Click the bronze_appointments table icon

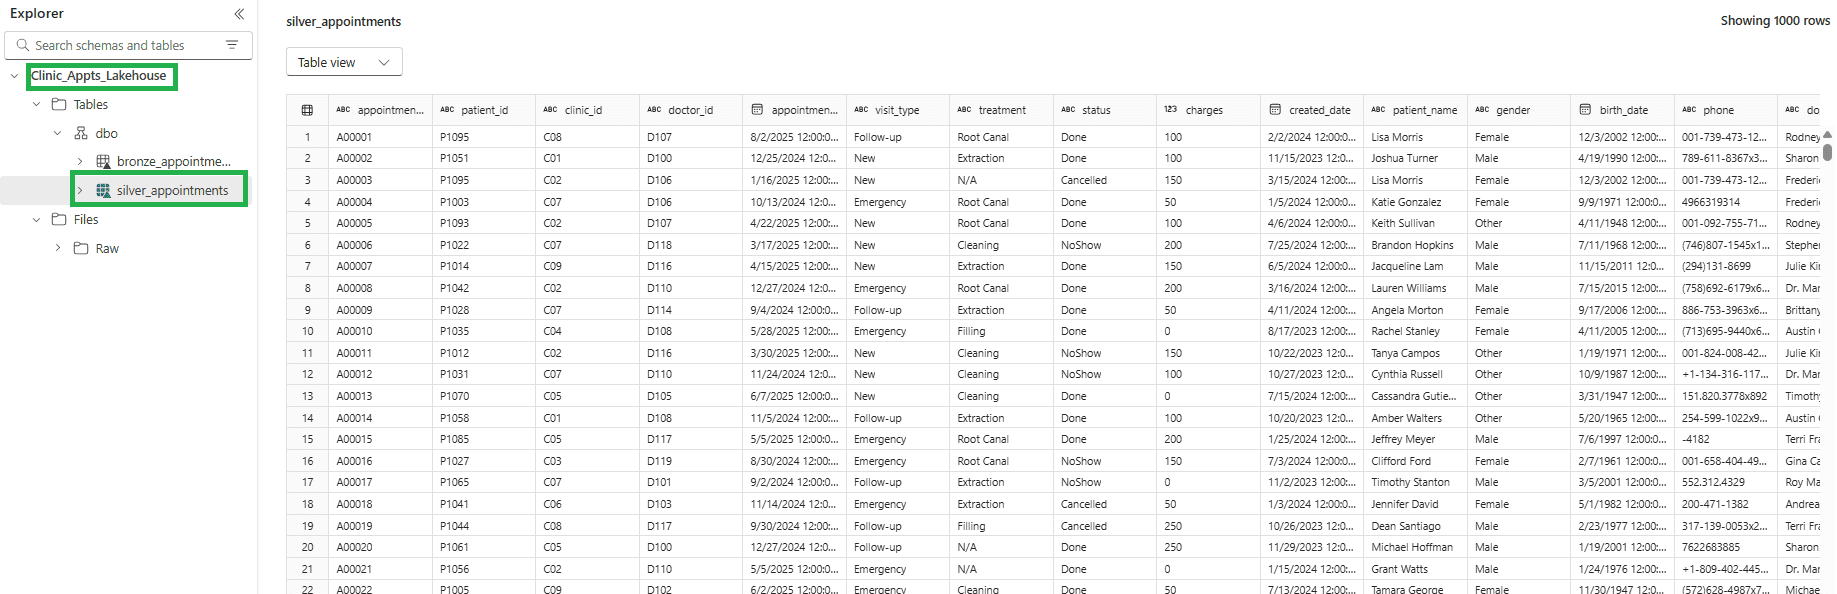click(103, 162)
